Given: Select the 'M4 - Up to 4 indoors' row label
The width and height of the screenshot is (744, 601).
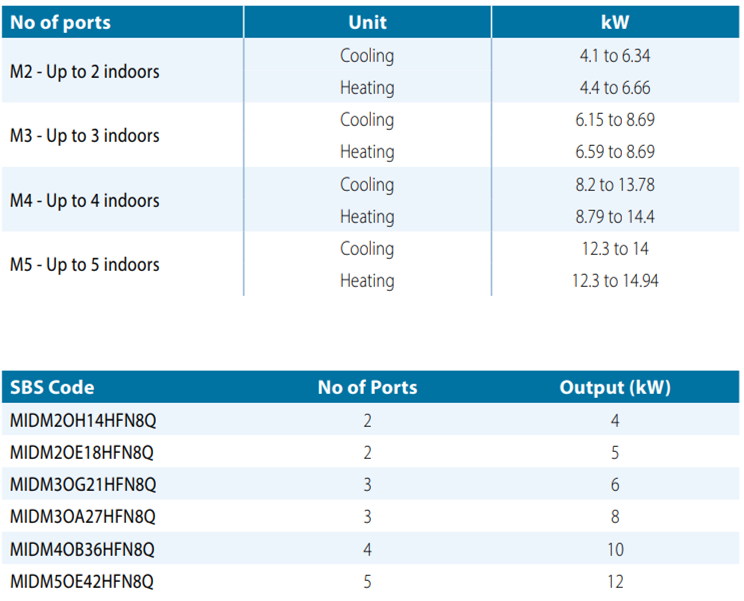Looking at the screenshot, I should click(85, 201).
